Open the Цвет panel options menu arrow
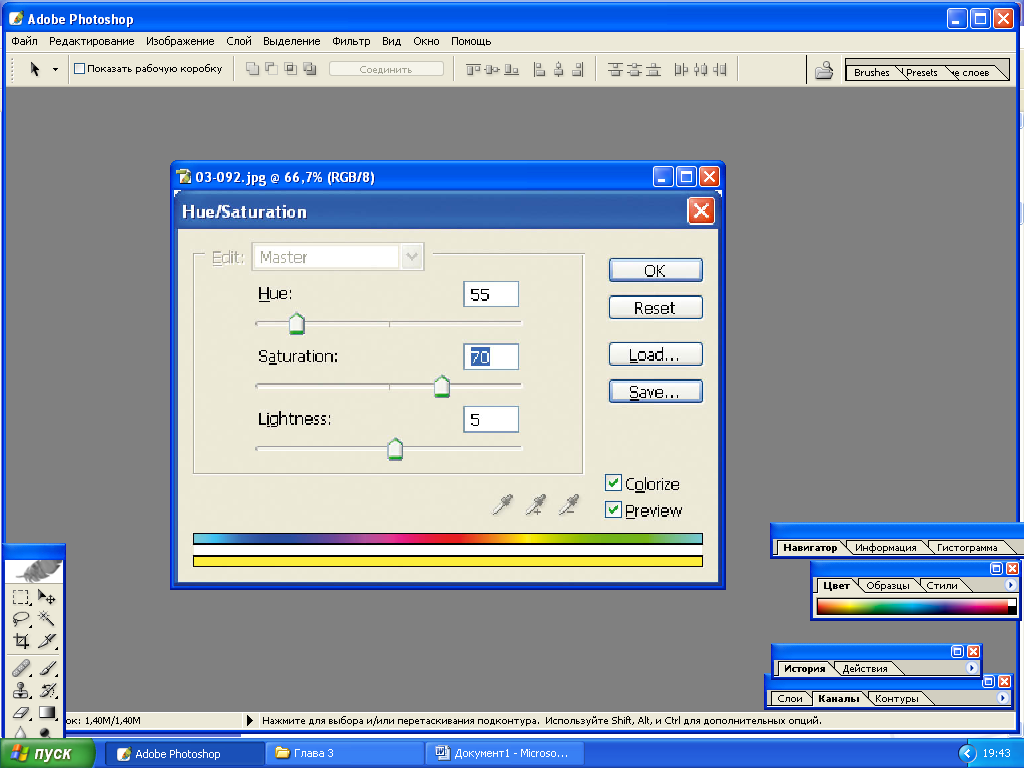The height and width of the screenshot is (768, 1024). (1010, 585)
